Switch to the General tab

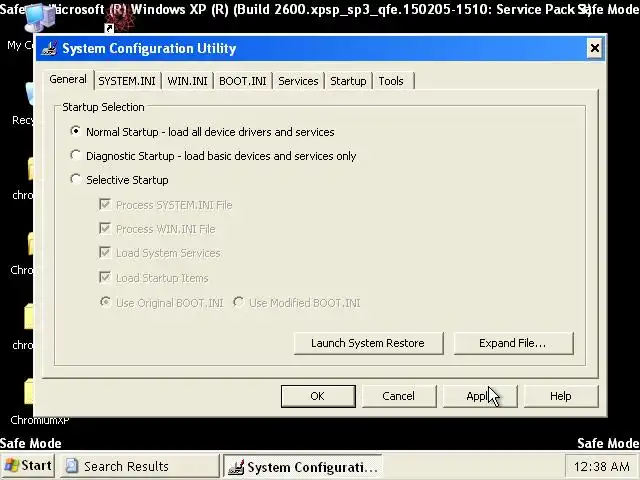click(x=68, y=79)
